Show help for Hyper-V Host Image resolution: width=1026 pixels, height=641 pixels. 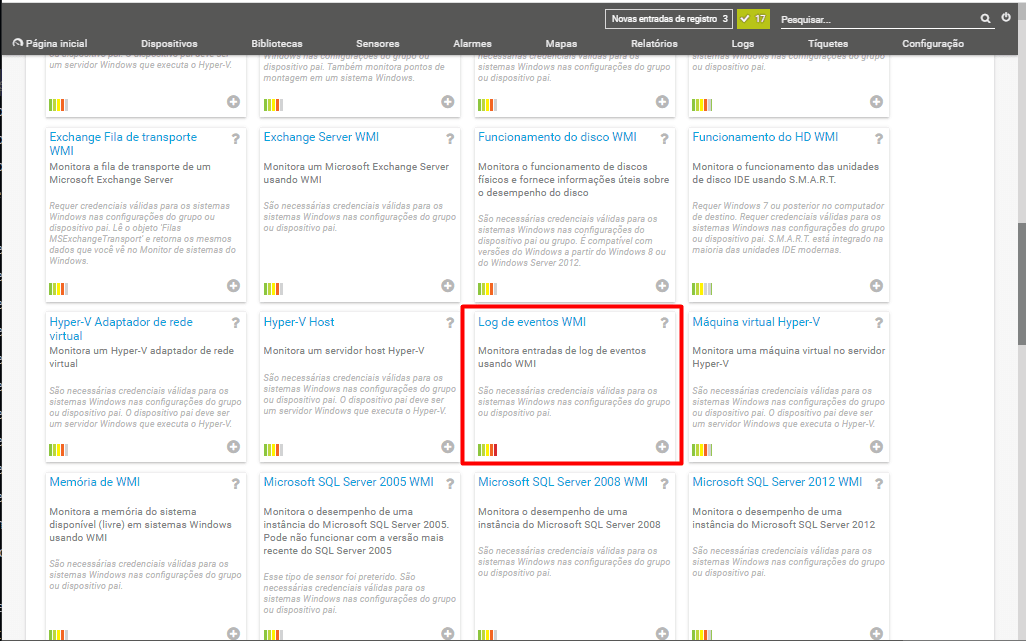click(x=450, y=323)
